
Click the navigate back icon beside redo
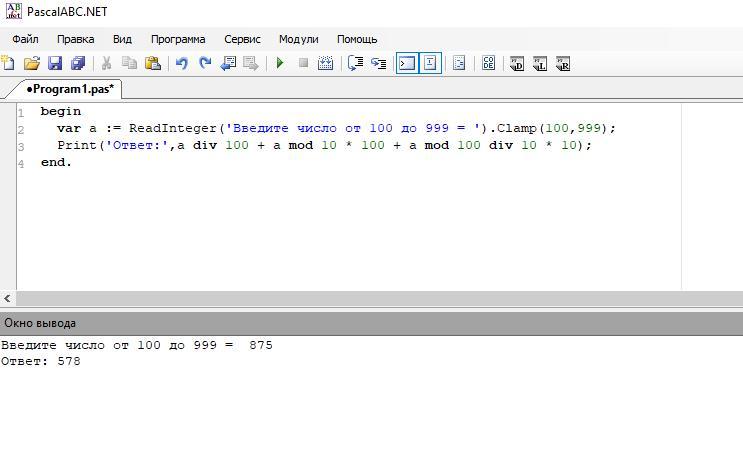click(x=228, y=63)
